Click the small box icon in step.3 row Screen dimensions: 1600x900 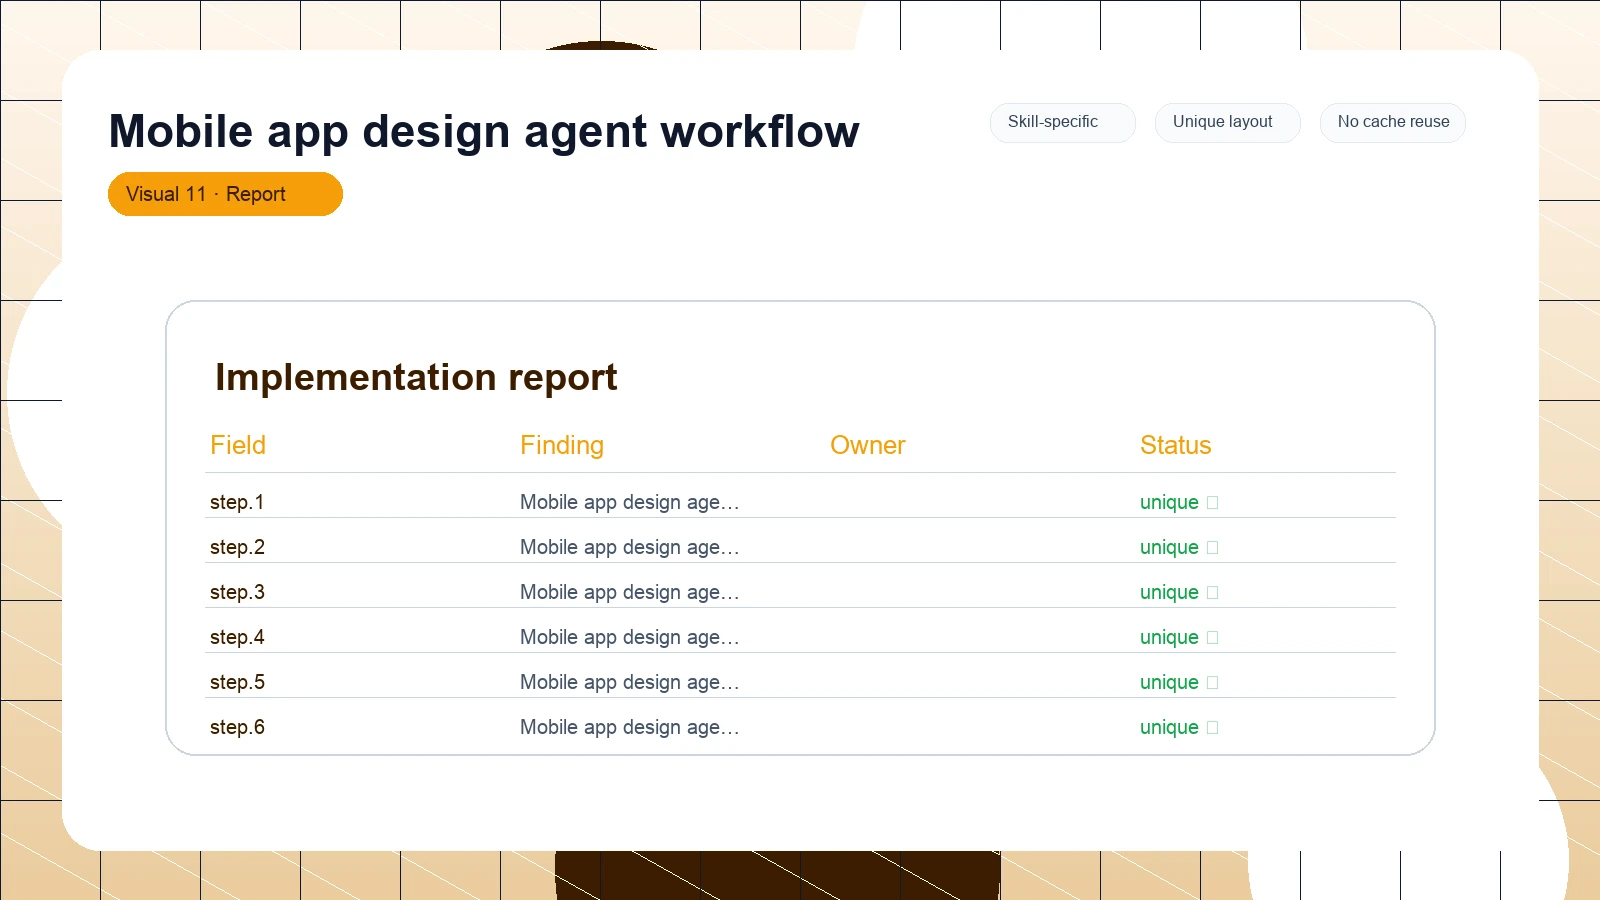1213,593
